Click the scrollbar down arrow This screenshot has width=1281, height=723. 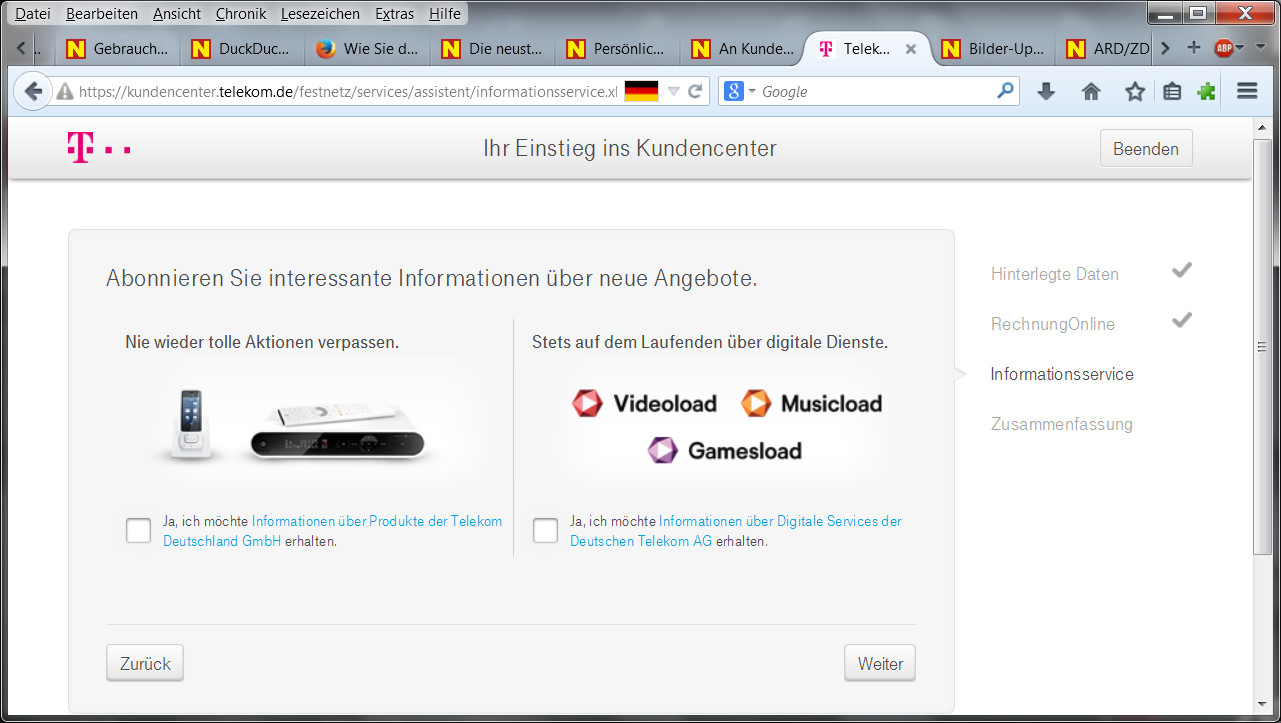1262,706
